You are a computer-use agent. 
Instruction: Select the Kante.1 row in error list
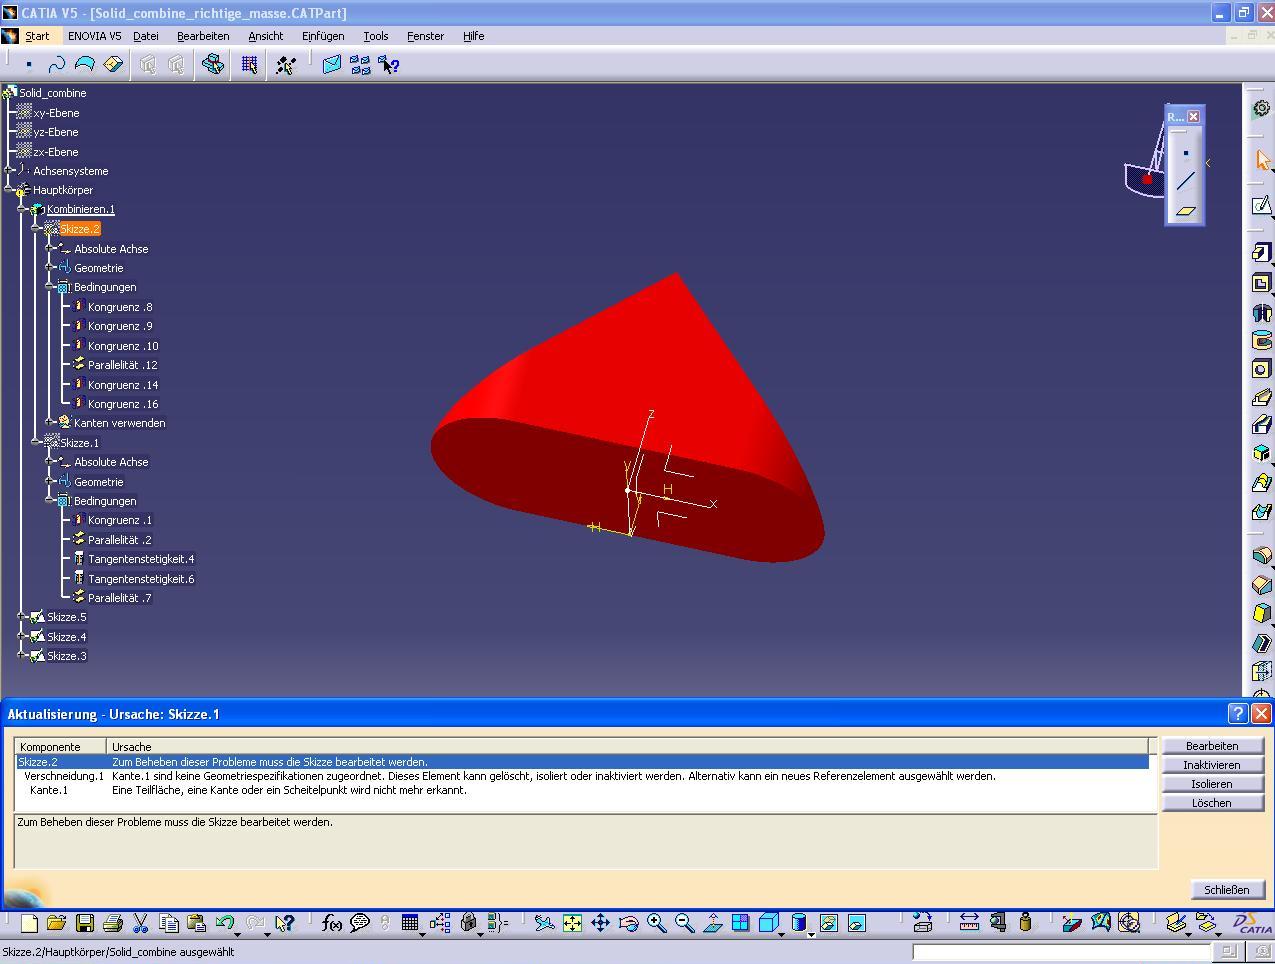click(582, 790)
